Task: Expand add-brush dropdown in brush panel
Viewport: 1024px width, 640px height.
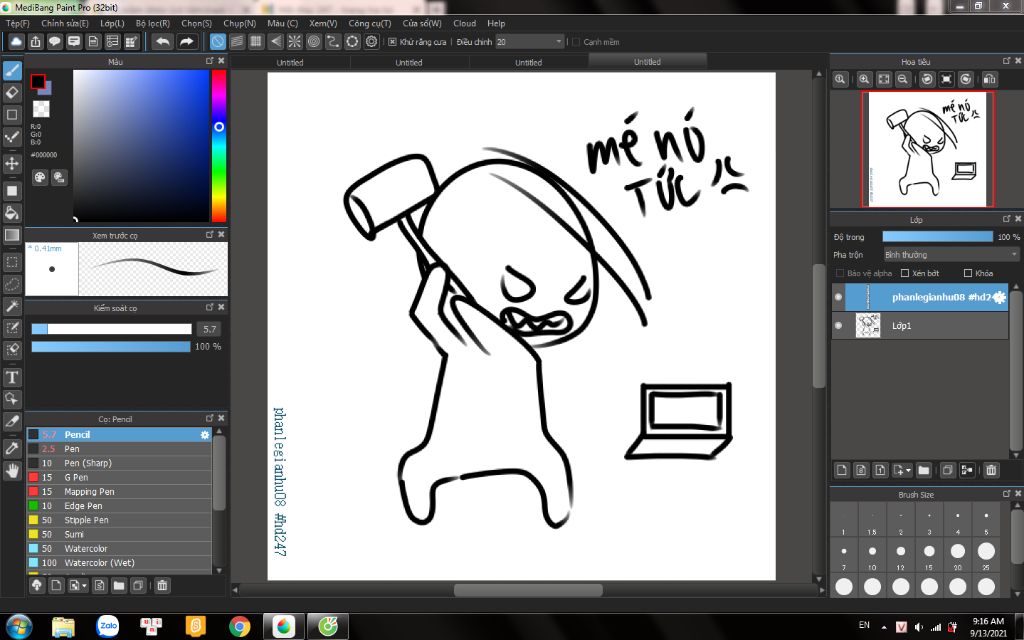Action: click(84, 586)
